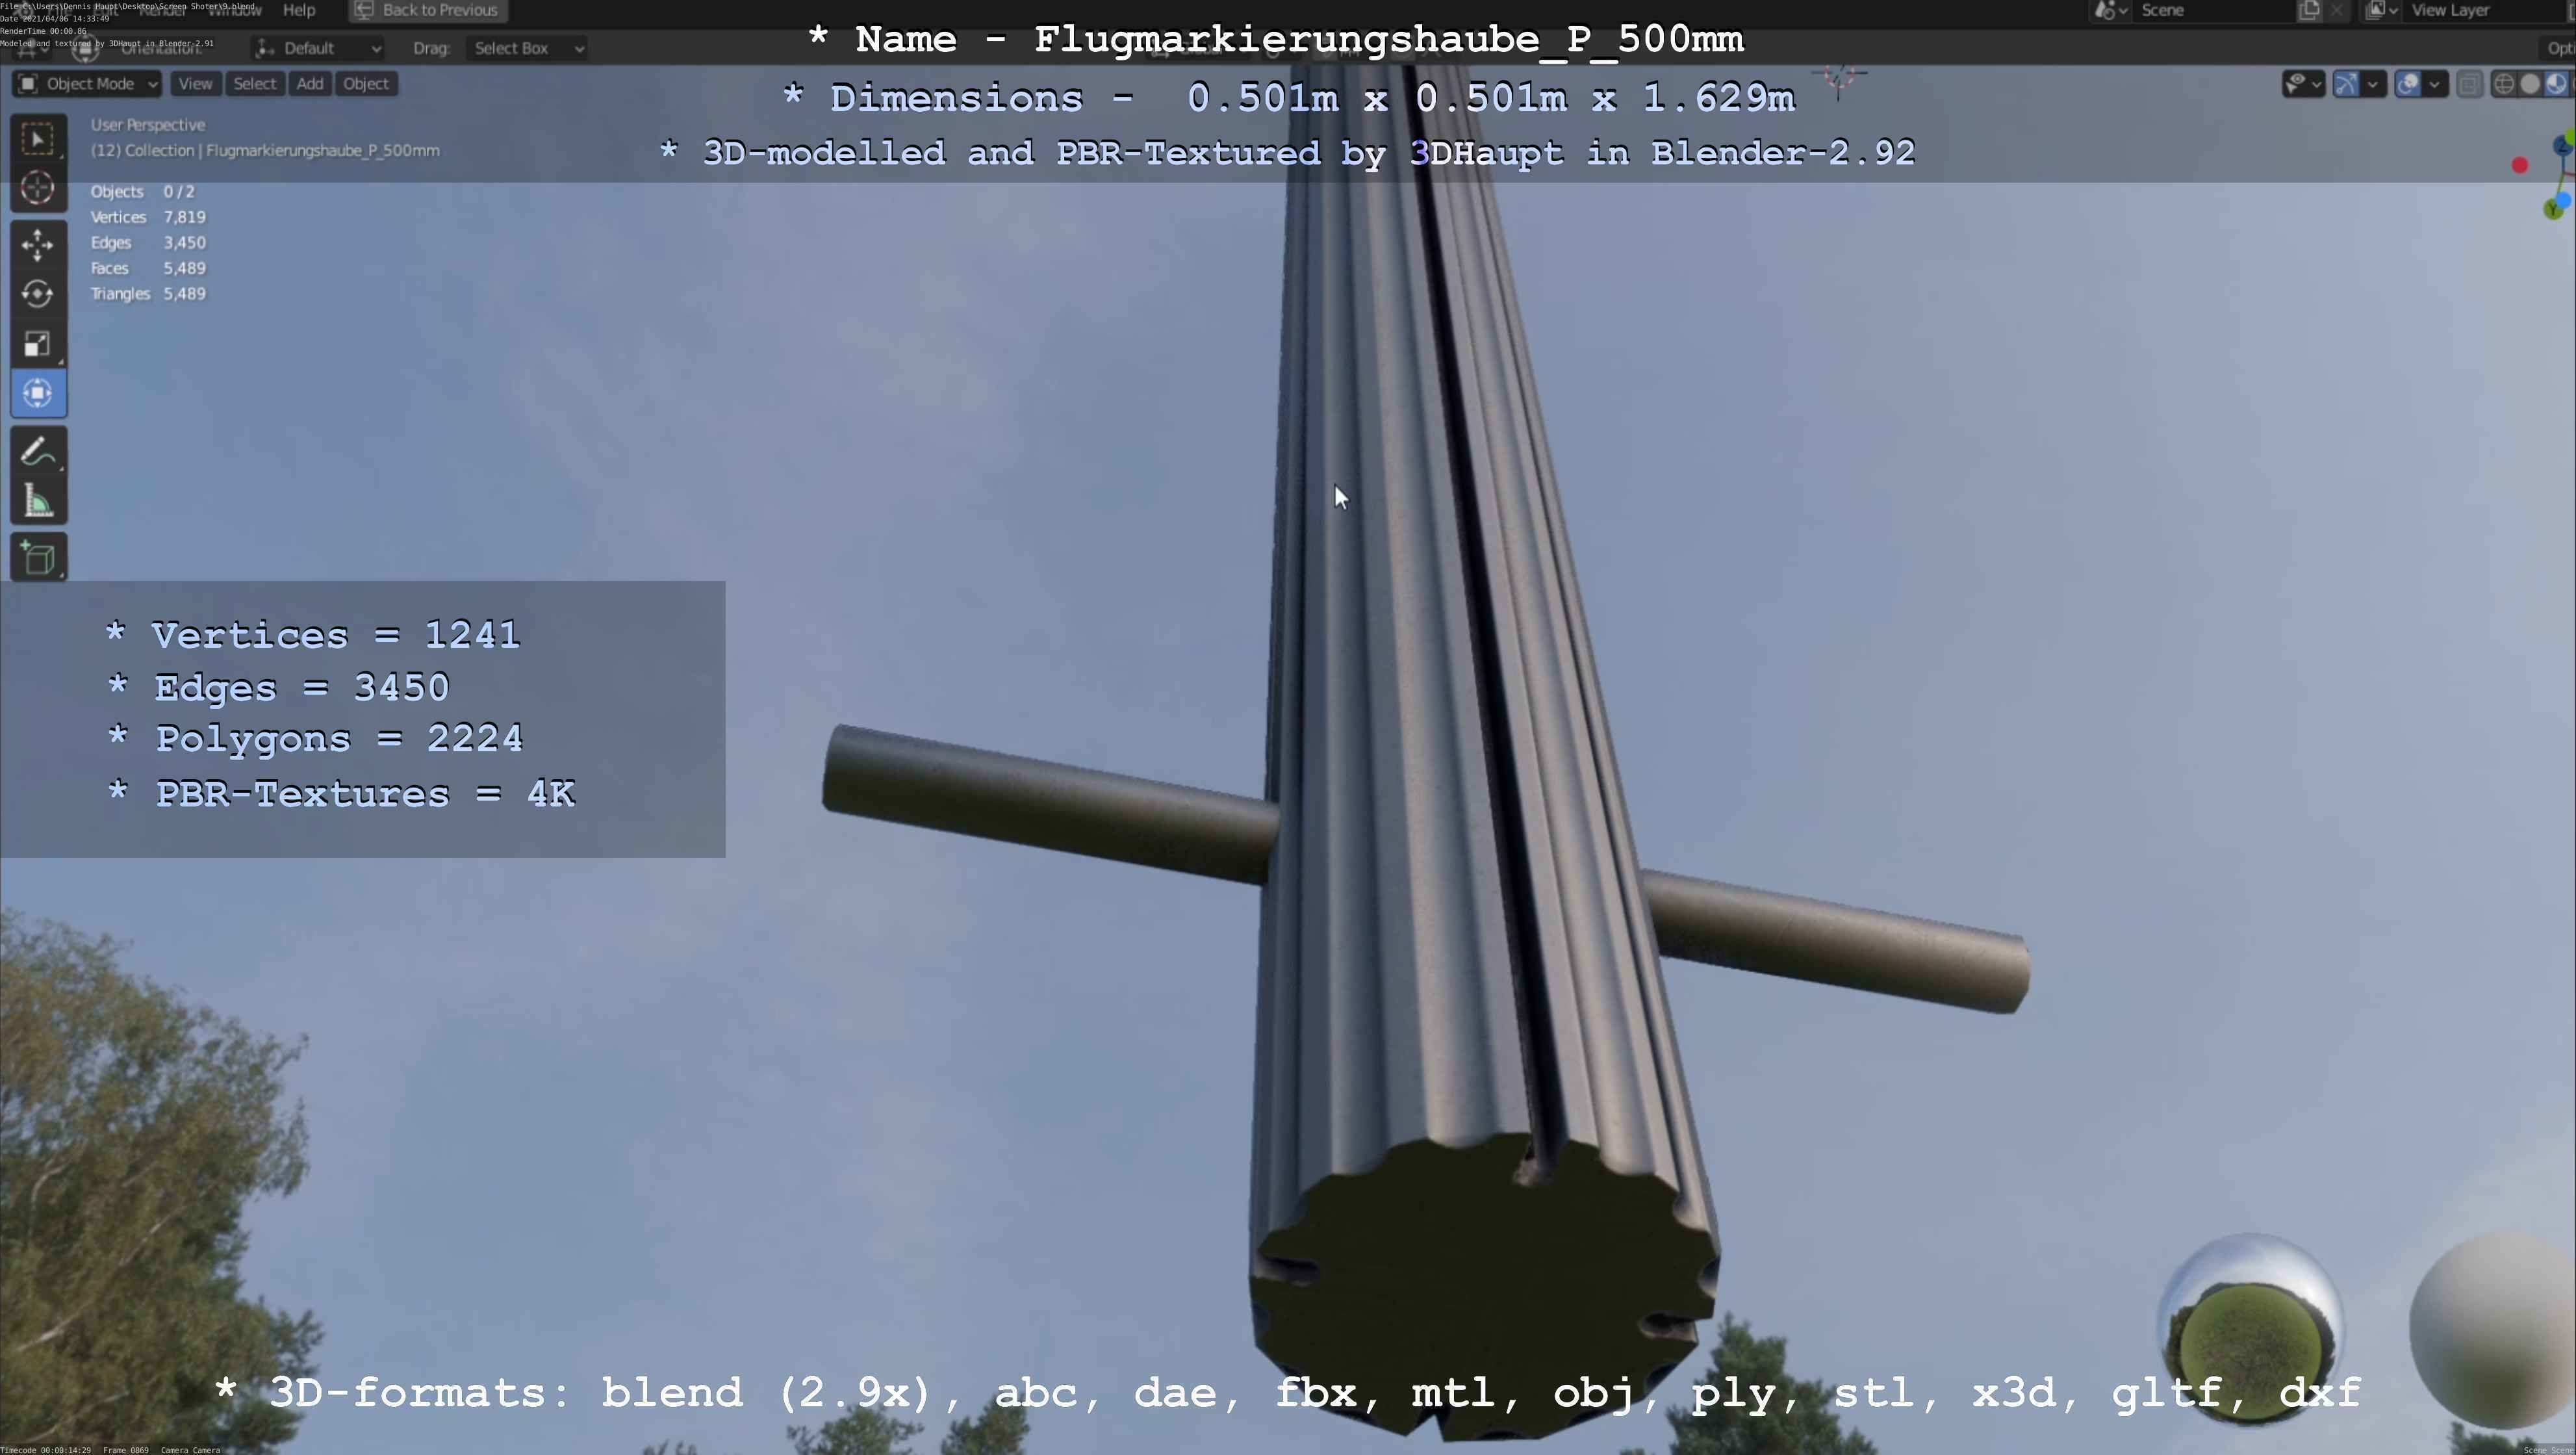
Task: Activate the Measure ruler tool
Action: [38, 501]
